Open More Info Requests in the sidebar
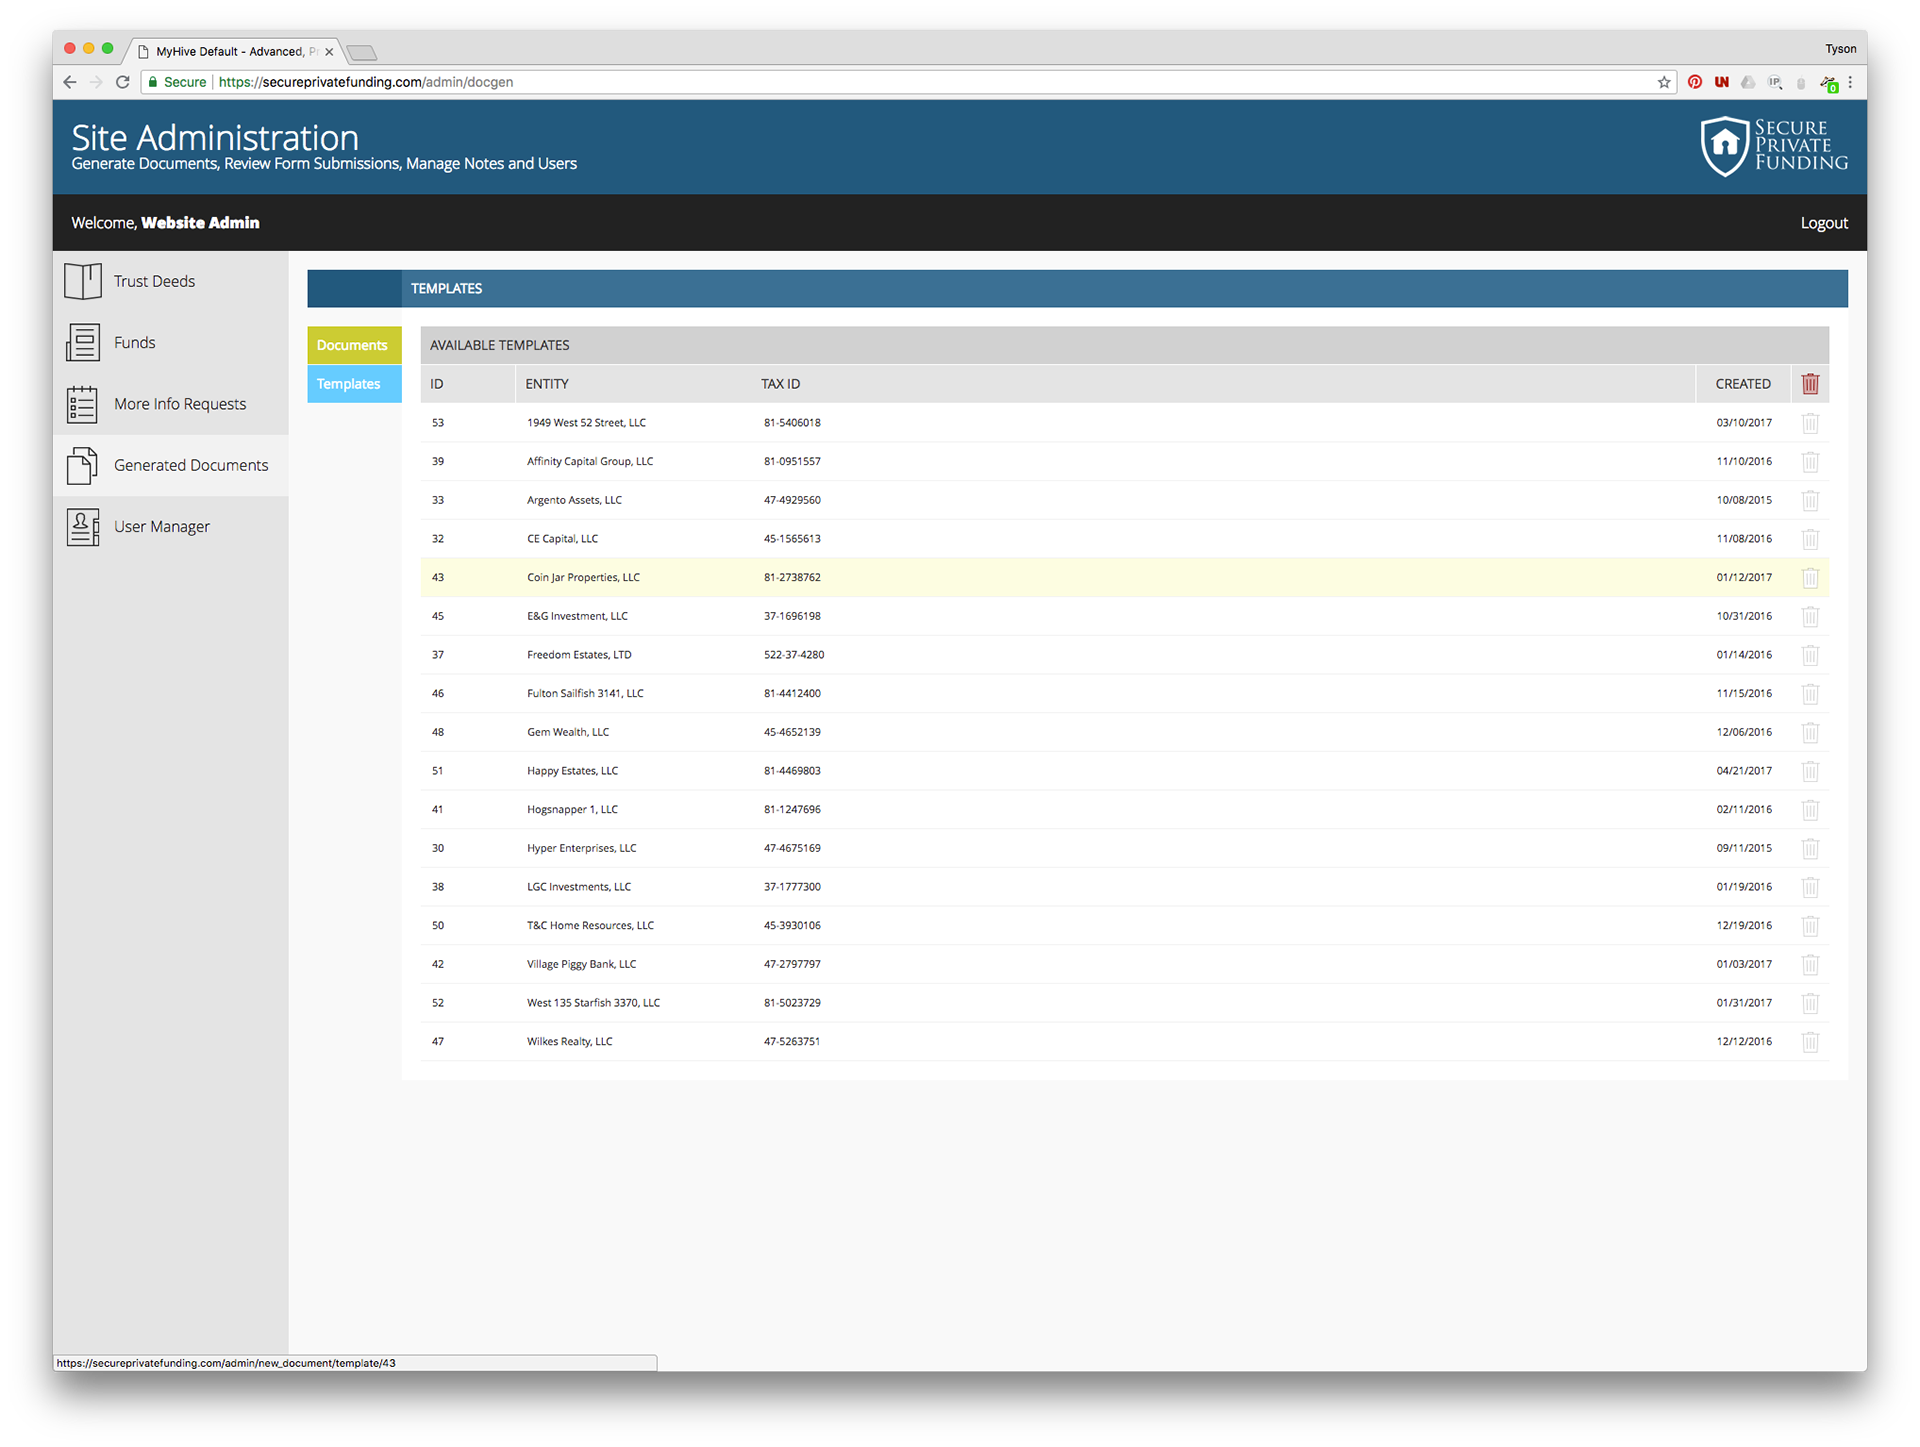The image size is (1920, 1447). (170, 404)
